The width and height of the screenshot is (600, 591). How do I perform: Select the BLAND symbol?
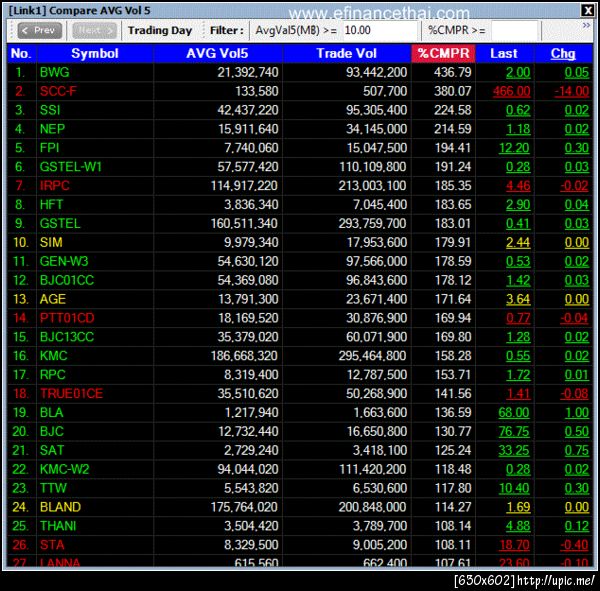click(x=60, y=507)
